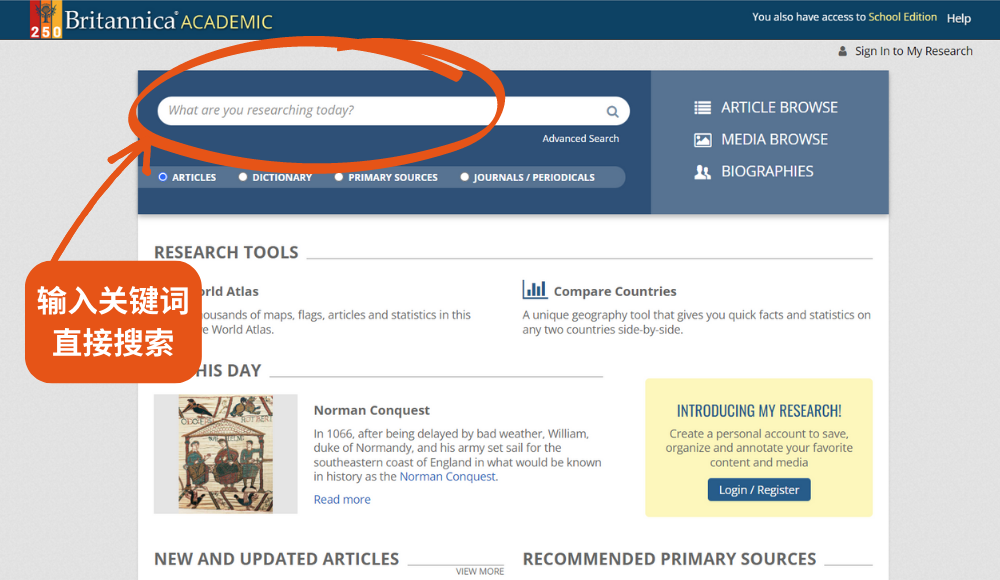Click the Compare Countries bar chart icon
Image resolution: width=1000 pixels, height=580 pixels.
coord(534,290)
